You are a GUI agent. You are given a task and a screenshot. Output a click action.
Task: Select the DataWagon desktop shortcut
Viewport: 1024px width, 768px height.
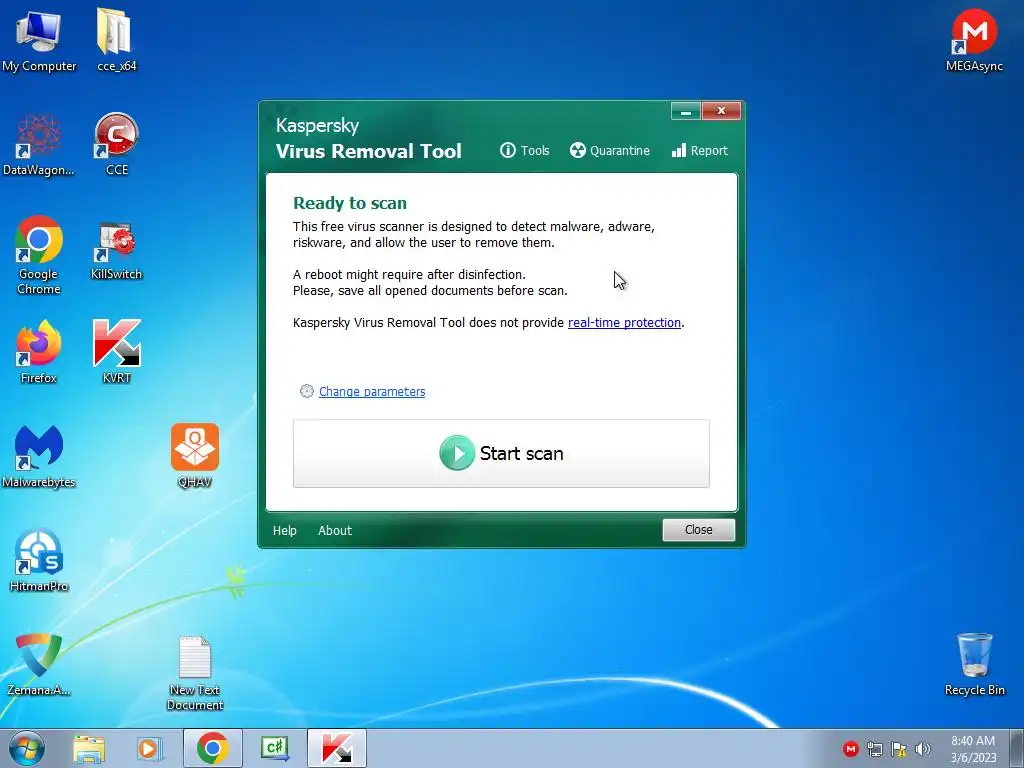point(39,145)
